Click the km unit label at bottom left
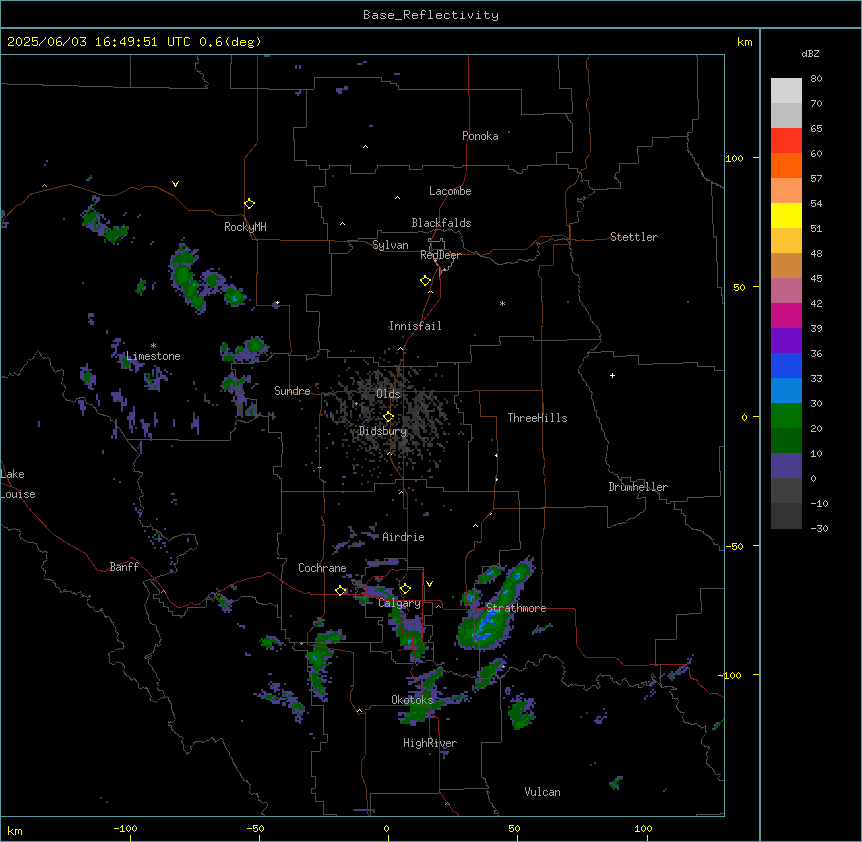 15,830
